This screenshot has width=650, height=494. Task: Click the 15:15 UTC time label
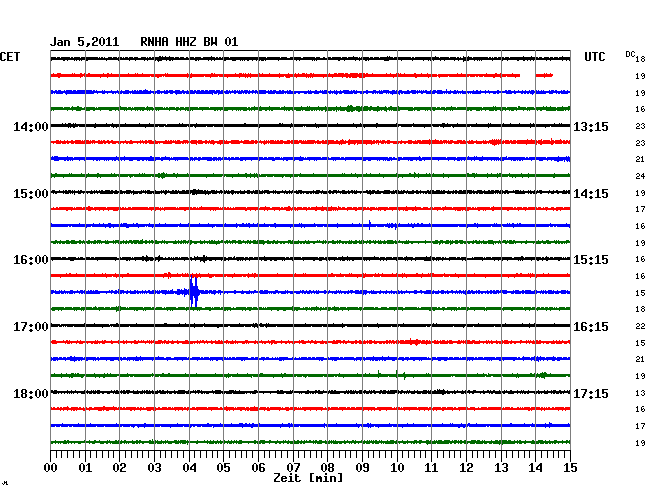point(591,260)
